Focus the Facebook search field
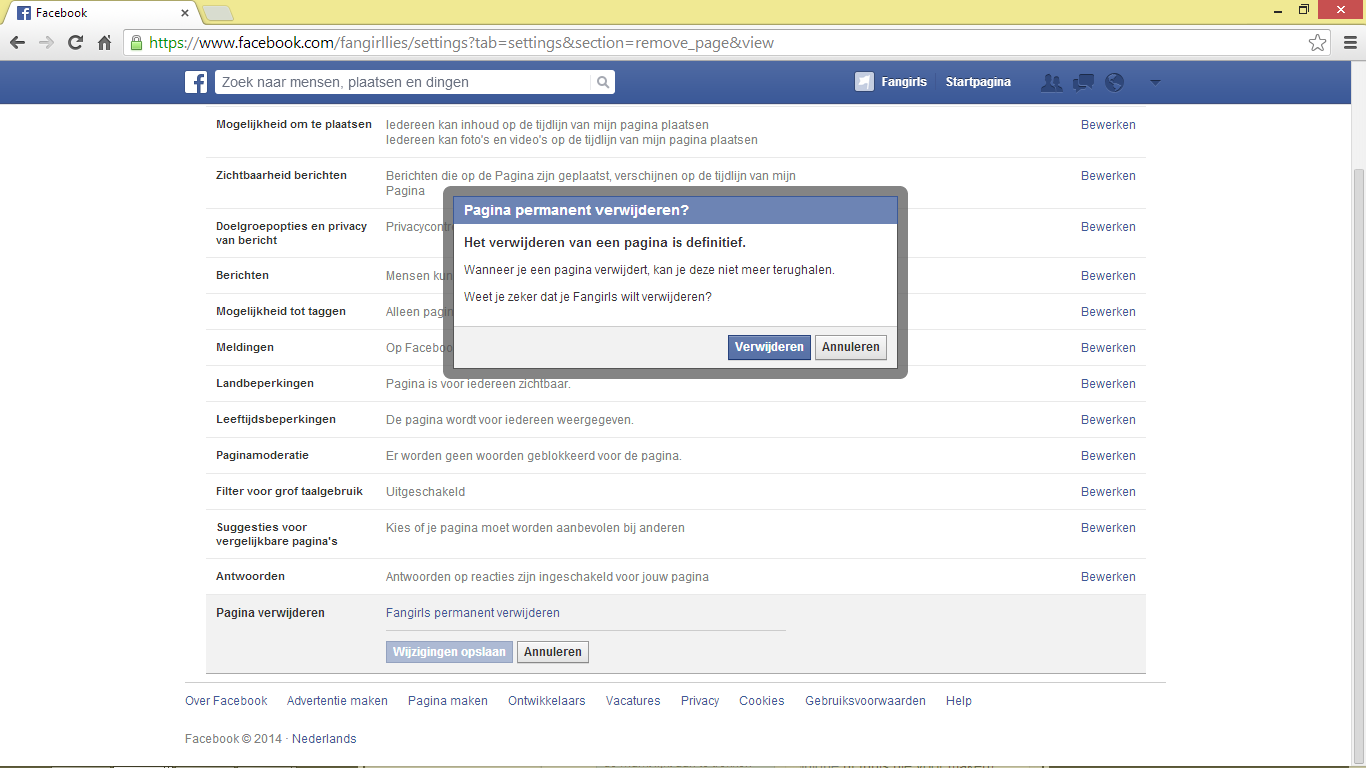 [403, 82]
